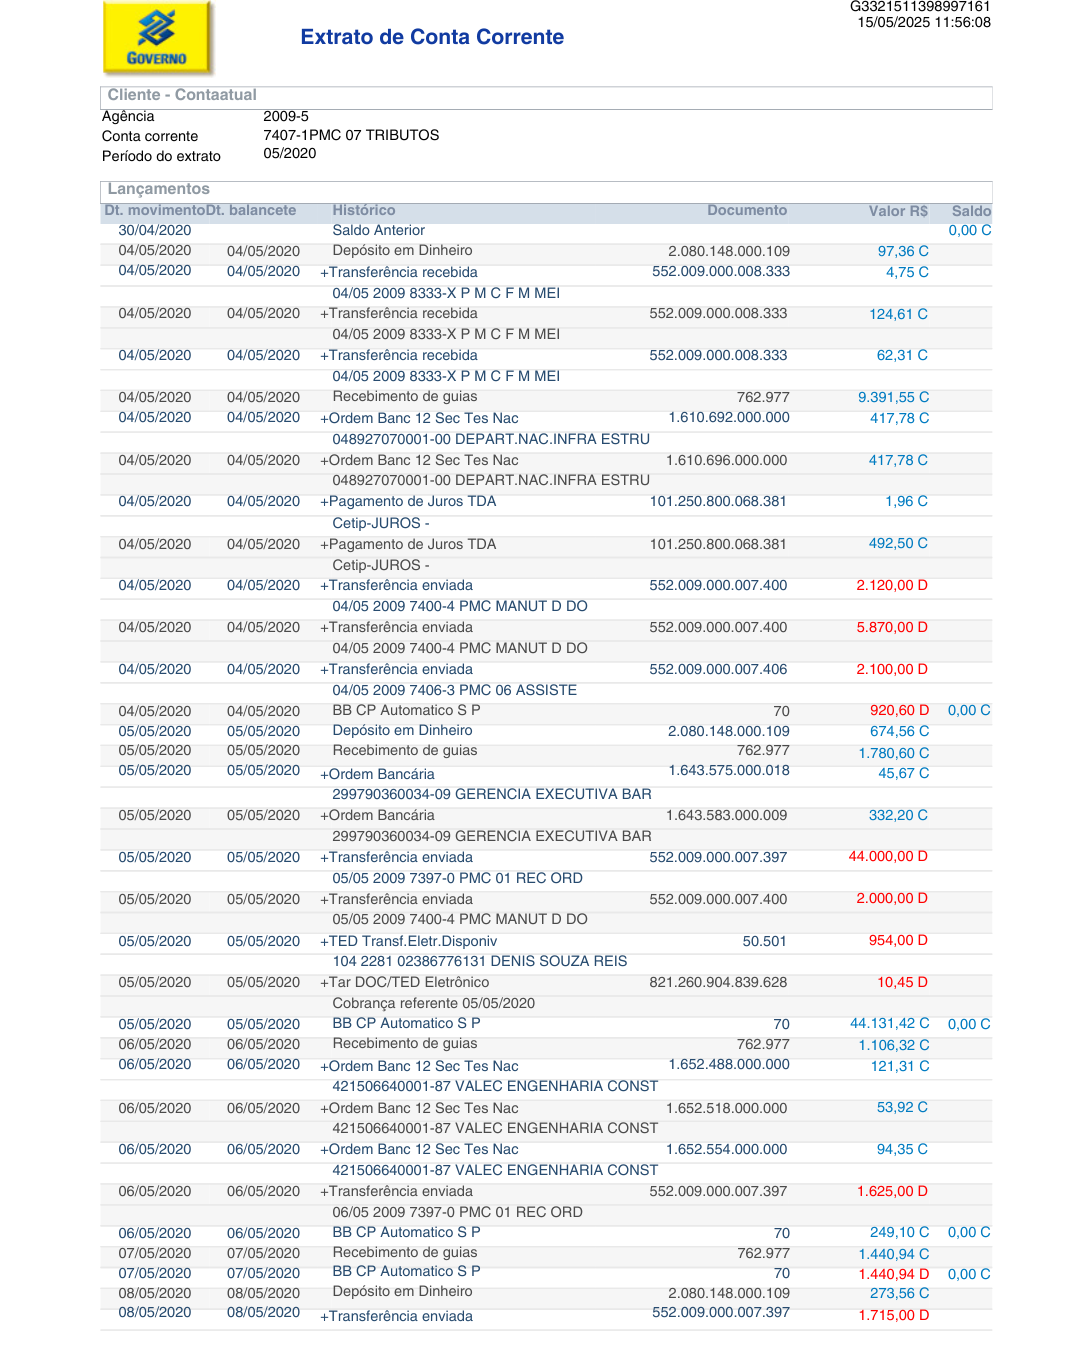This screenshot has height=1350, width=1080.
Task: Select the 44.000,00 D transfer amount
Action: point(888,856)
